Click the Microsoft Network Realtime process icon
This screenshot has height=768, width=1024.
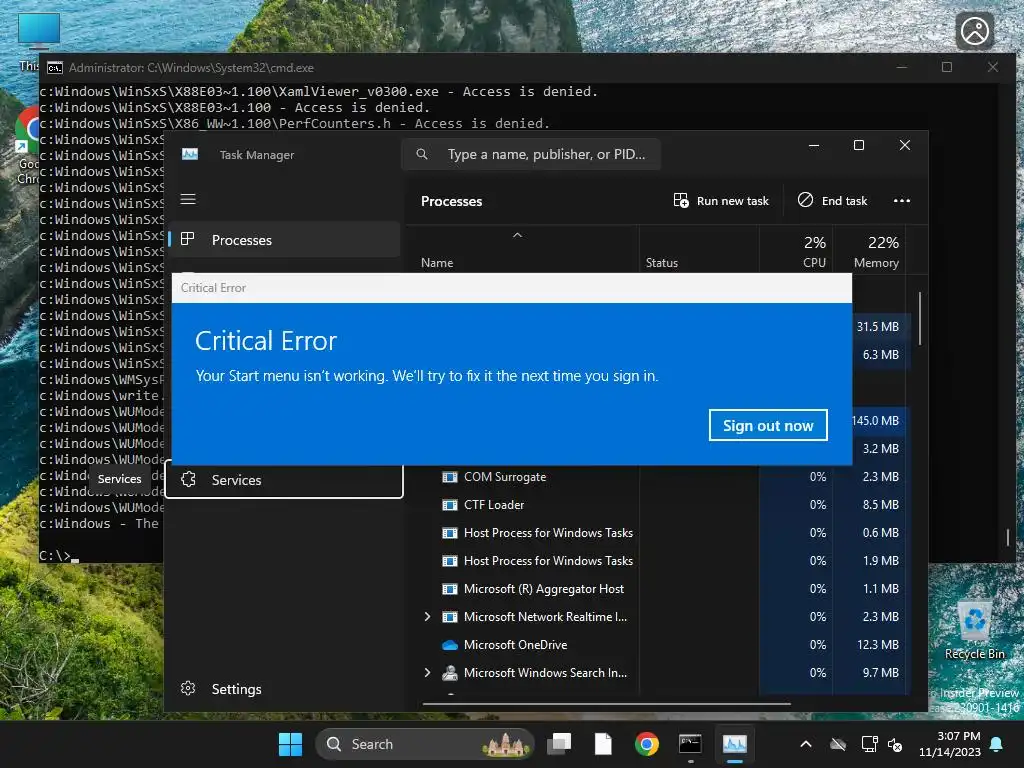[x=450, y=616]
